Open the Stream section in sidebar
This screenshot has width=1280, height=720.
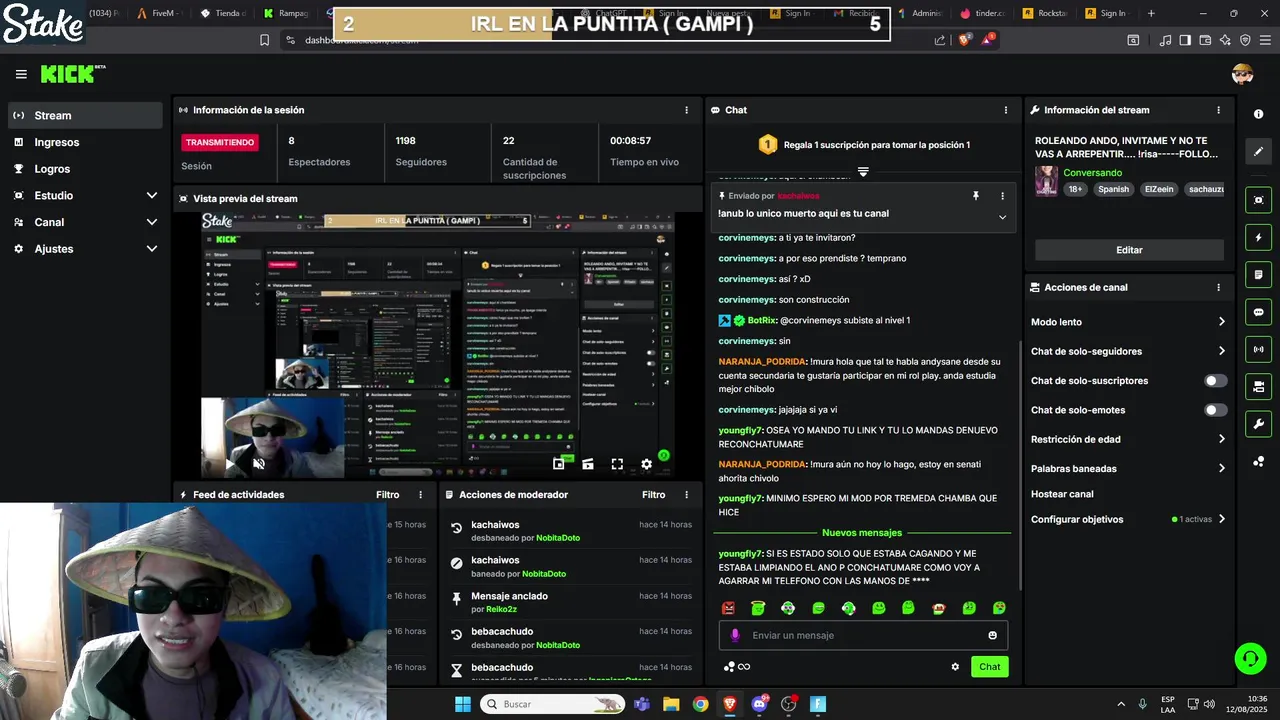85,115
